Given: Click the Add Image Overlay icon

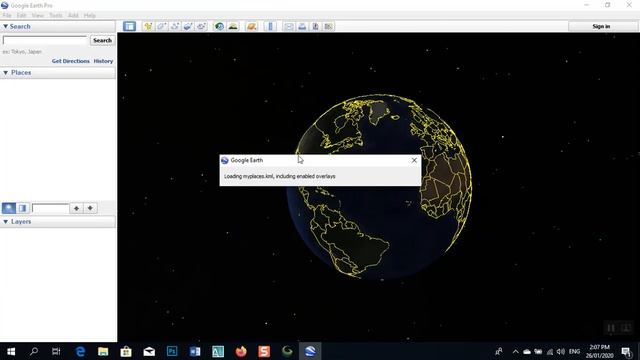Looking at the screenshot, I should point(188,26).
